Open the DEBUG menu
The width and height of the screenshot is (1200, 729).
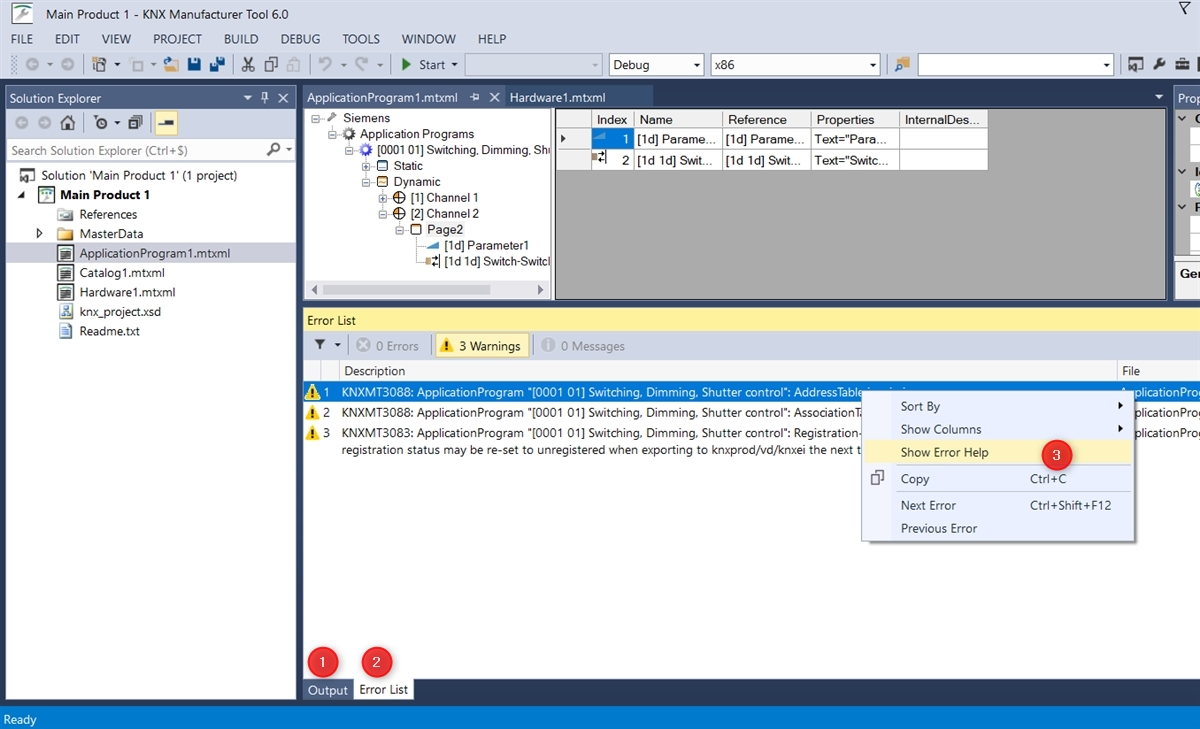pyautogui.click(x=300, y=39)
